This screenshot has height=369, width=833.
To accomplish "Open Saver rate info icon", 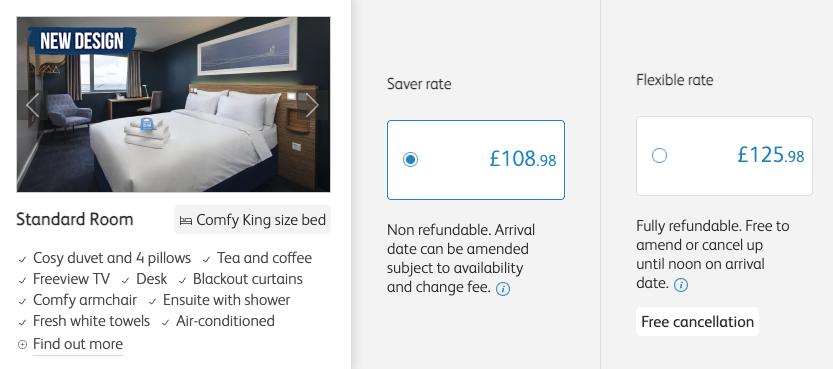I will [503, 289].
